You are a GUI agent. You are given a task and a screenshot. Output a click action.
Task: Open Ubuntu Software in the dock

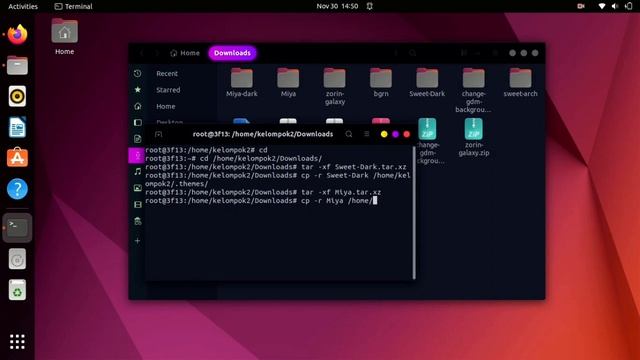point(17,158)
